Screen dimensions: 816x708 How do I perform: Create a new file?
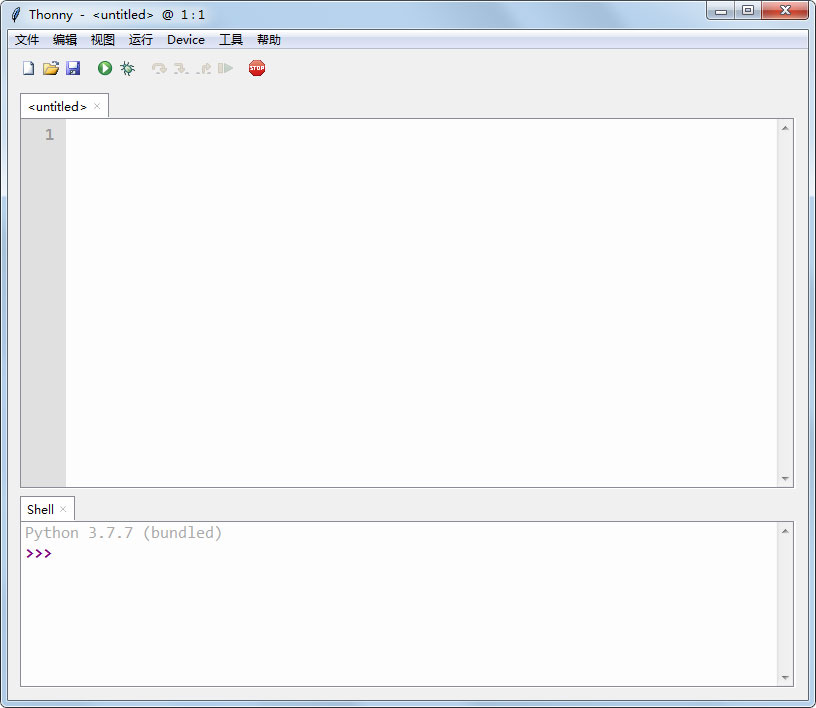[28, 67]
